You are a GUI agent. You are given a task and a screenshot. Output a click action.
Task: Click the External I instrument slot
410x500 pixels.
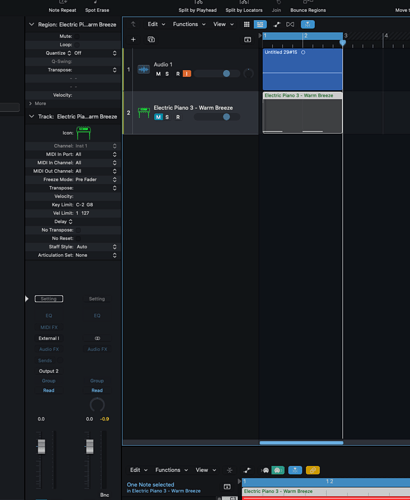pyautogui.click(x=49, y=338)
